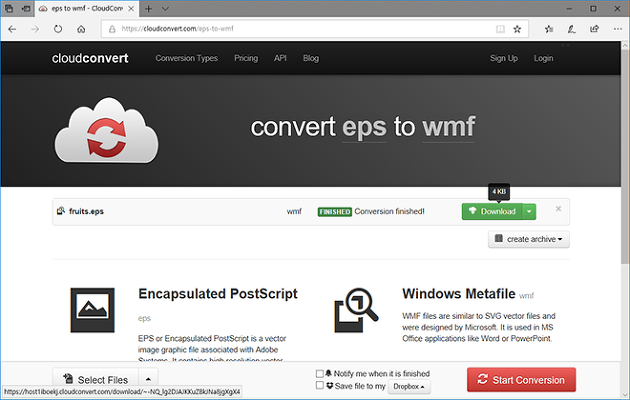This screenshot has width=630, height=400.
Task: Click the Encapsulated PostScript image icon
Action: [x=92, y=310]
